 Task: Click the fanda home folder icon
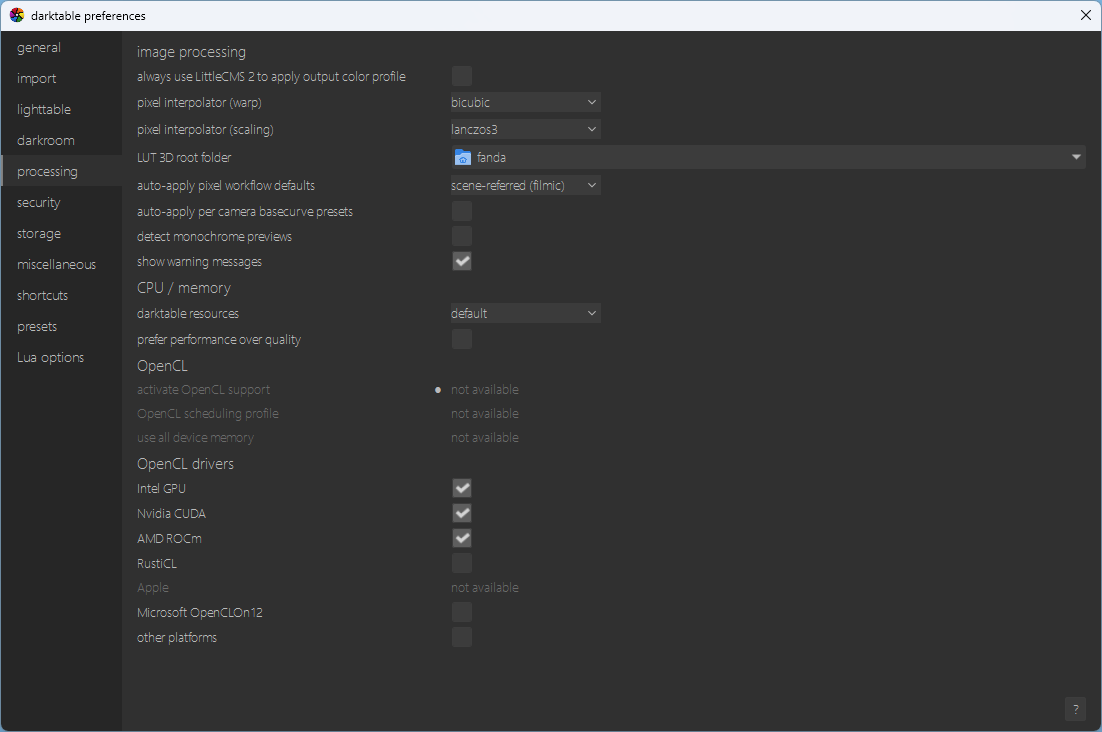tap(462, 157)
